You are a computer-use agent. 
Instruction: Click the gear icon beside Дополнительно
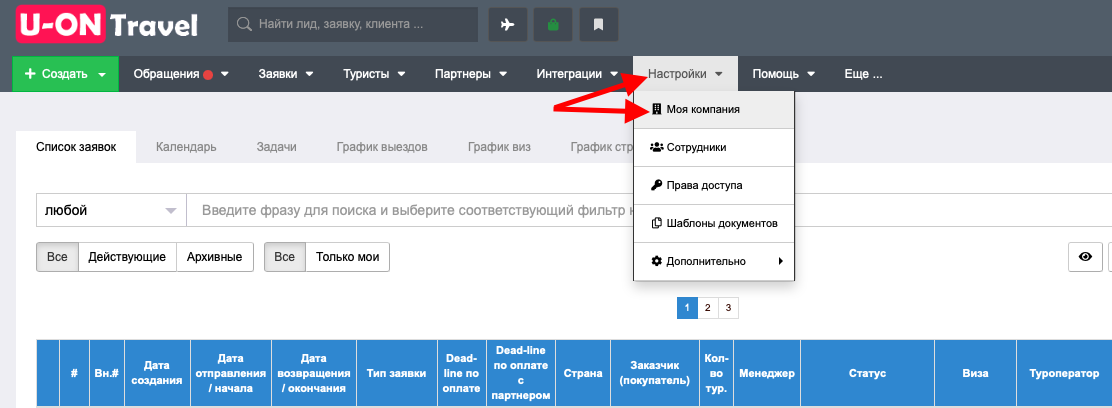[656, 261]
